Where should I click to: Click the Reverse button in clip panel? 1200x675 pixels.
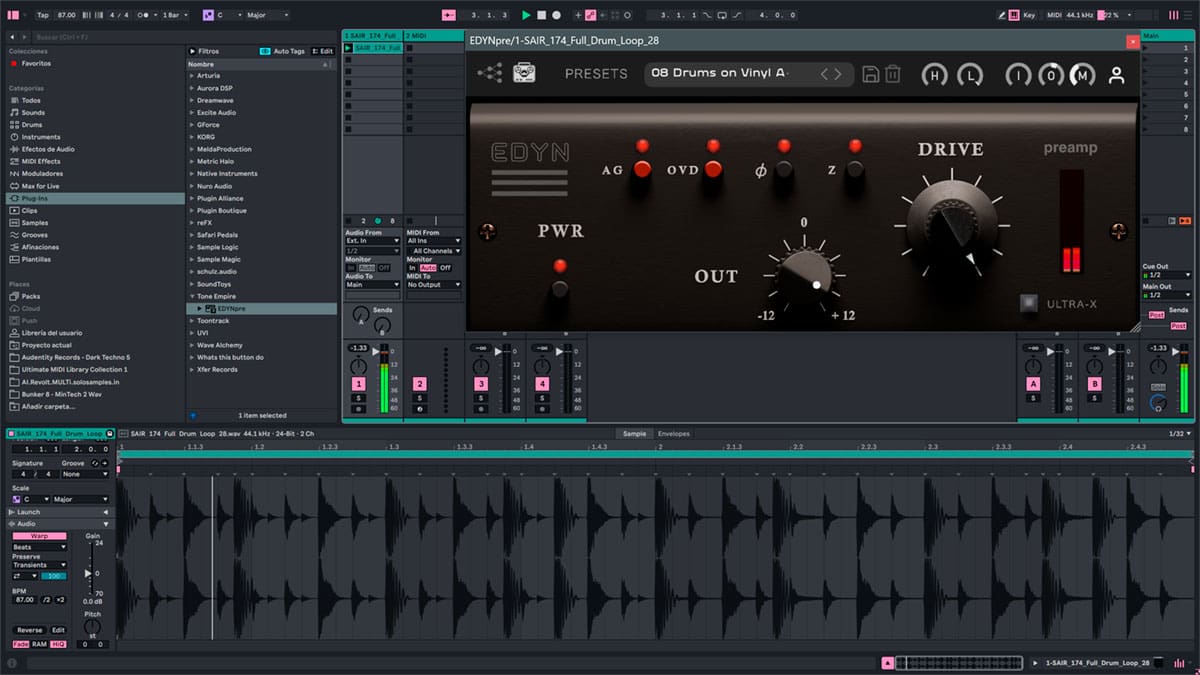[x=30, y=630]
